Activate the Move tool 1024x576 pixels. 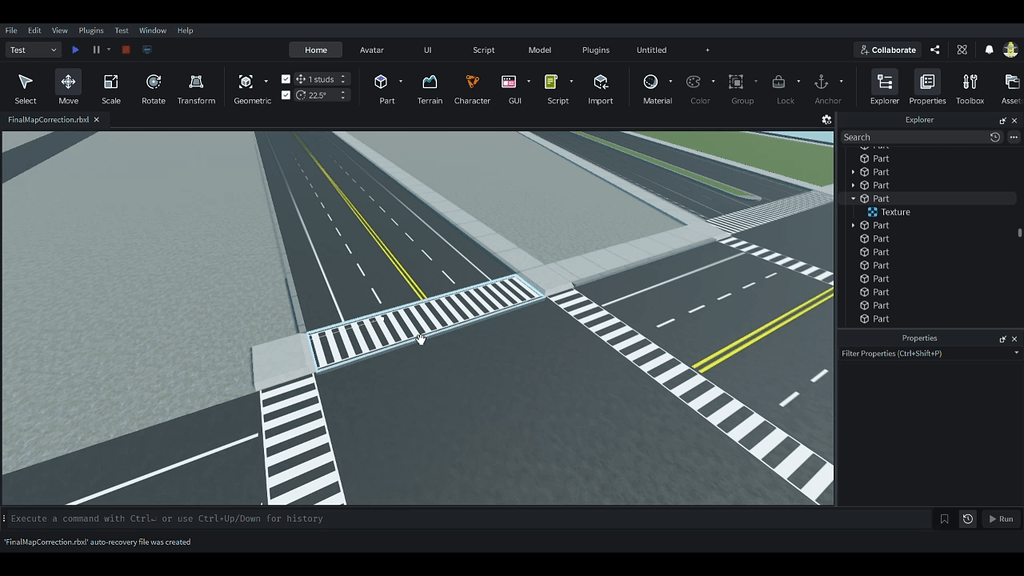coord(68,88)
